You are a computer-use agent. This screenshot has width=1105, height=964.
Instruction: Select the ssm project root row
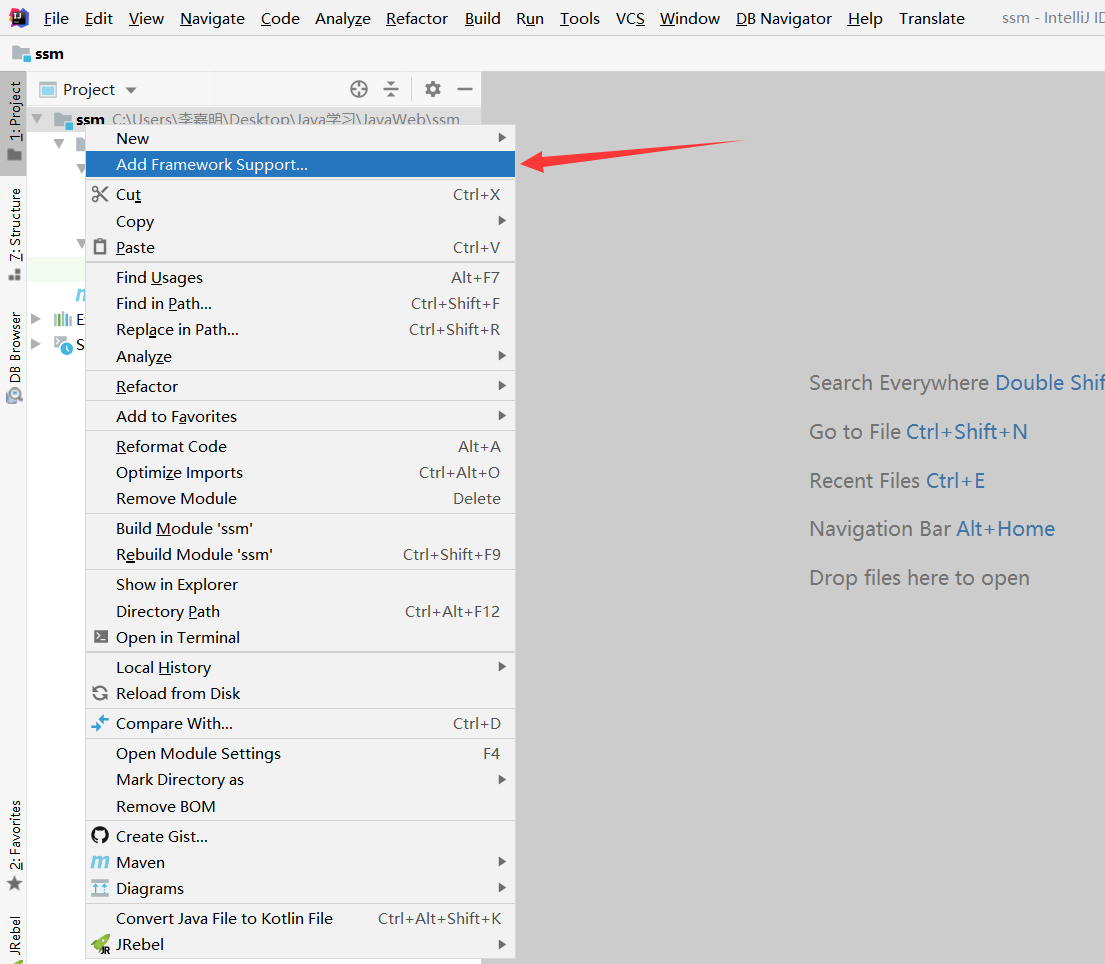(254, 118)
